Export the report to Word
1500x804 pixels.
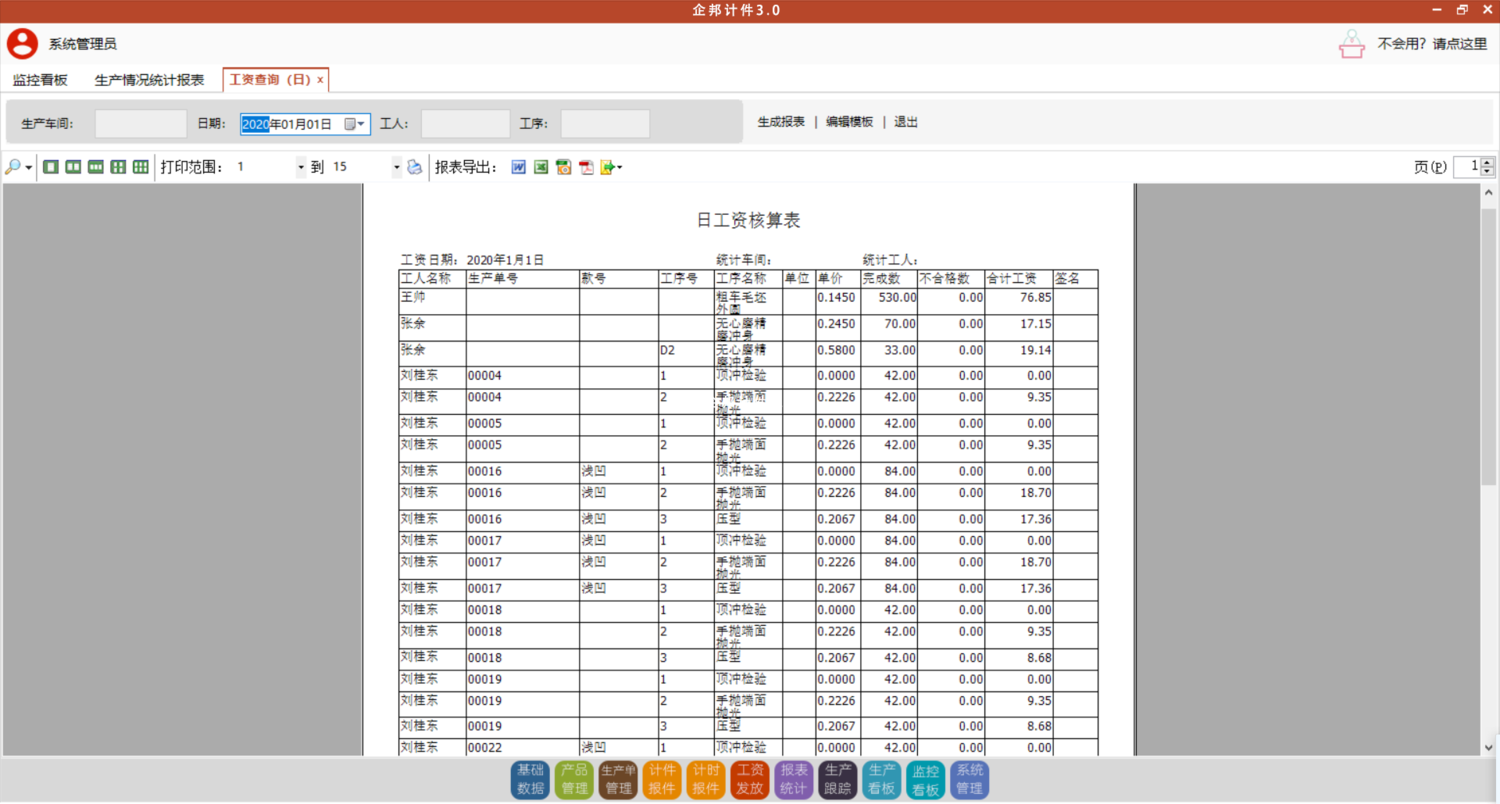[518, 167]
